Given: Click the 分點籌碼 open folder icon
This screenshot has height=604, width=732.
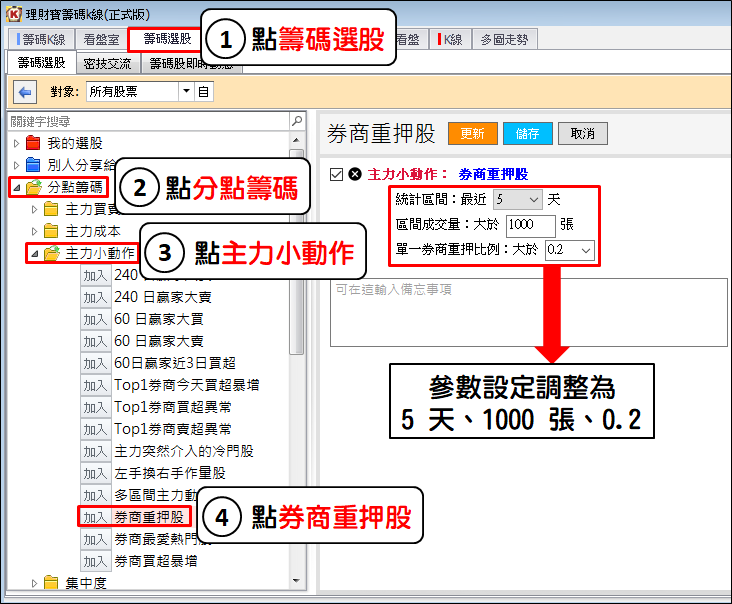Looking at the screenshot, I should point(34,187).
